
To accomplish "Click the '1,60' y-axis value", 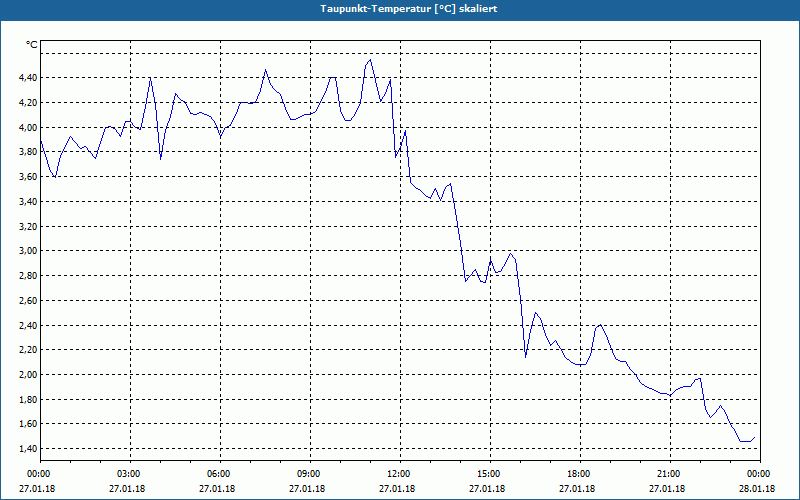I will [27, 423].
